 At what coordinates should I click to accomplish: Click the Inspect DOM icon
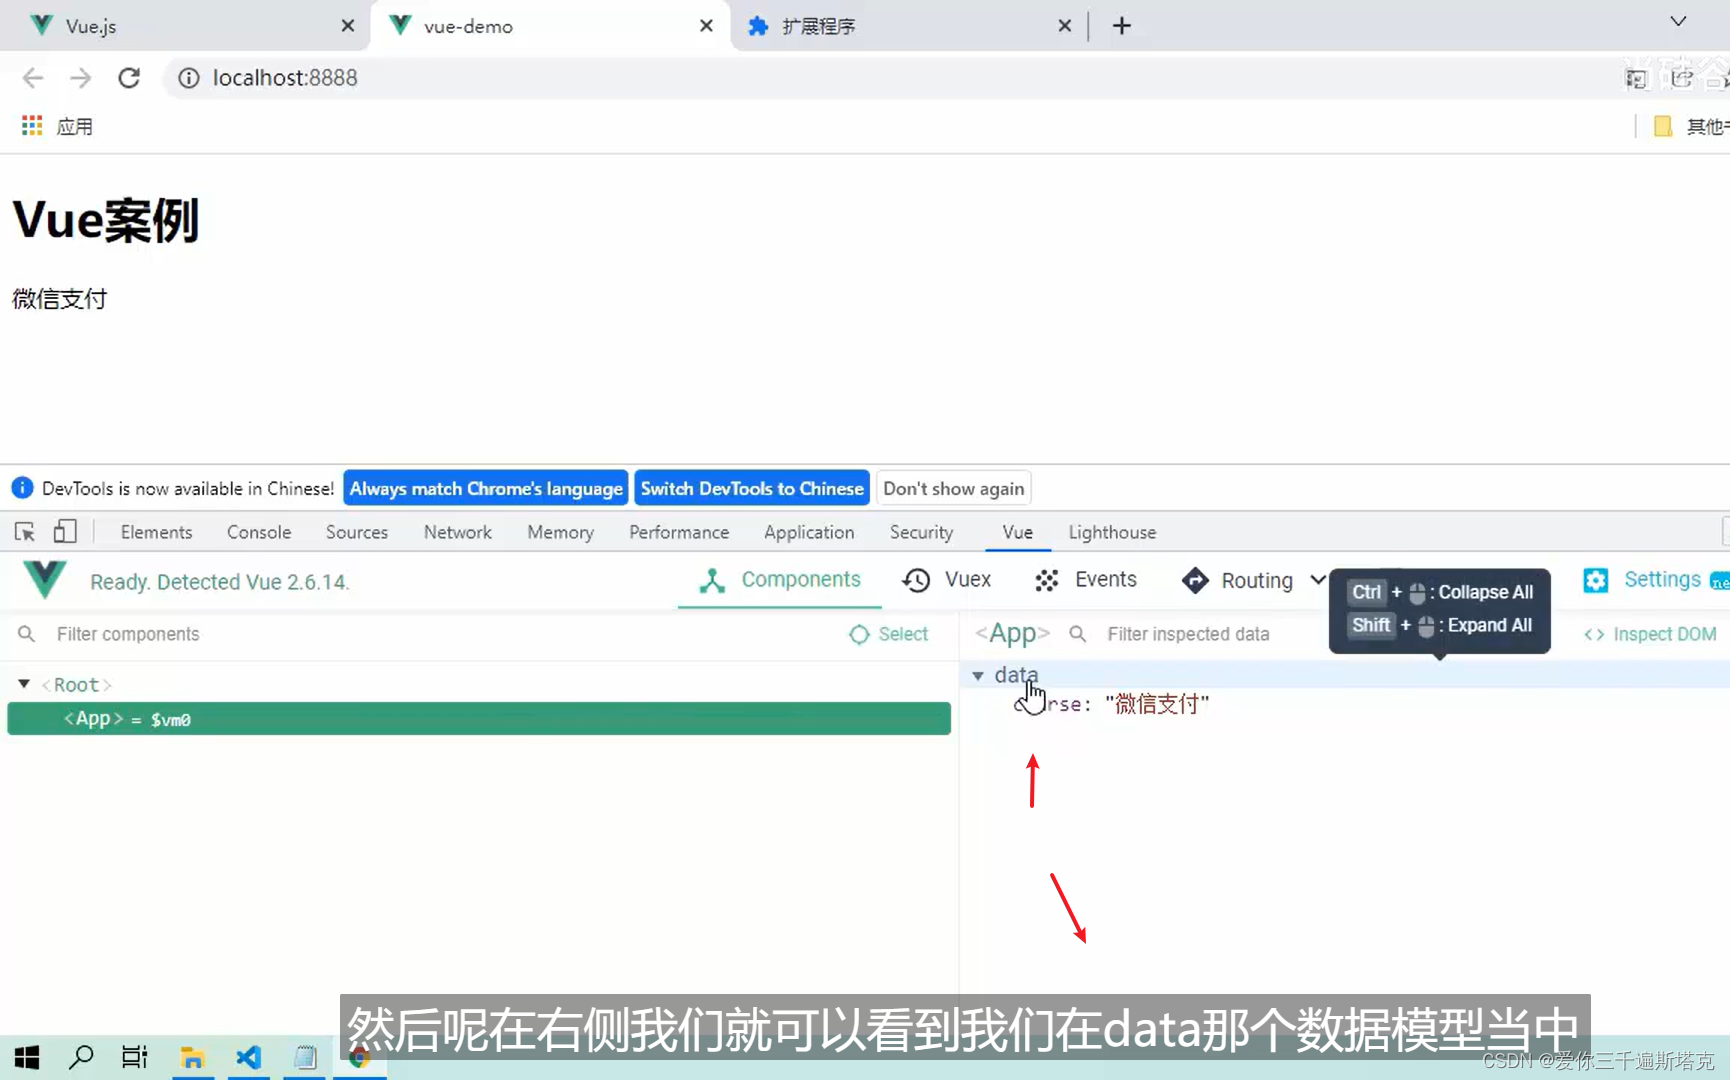tap(1594, 634)
